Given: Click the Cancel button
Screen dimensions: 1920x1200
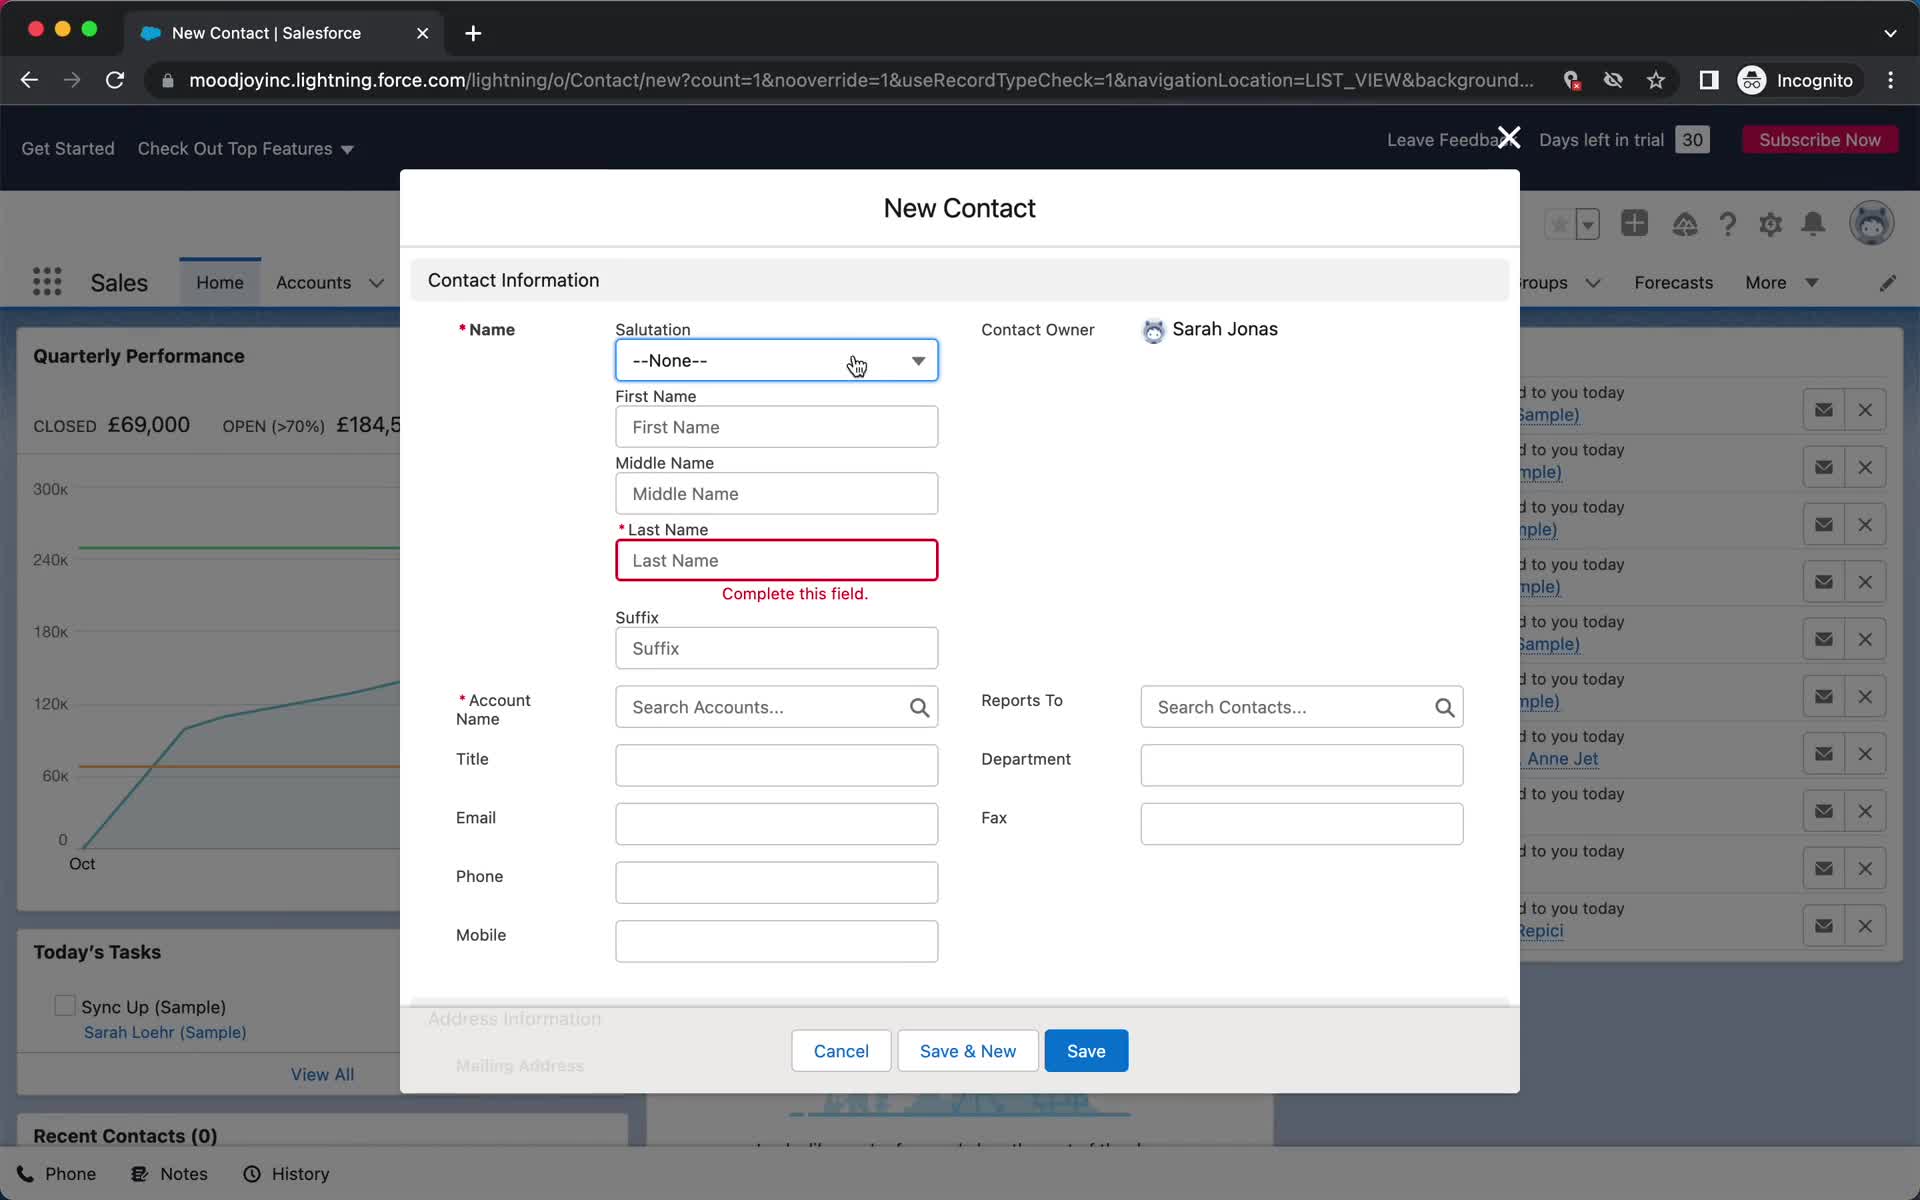Looking at the screenshot, I should pyautogui.click(x=841, y=1051).
